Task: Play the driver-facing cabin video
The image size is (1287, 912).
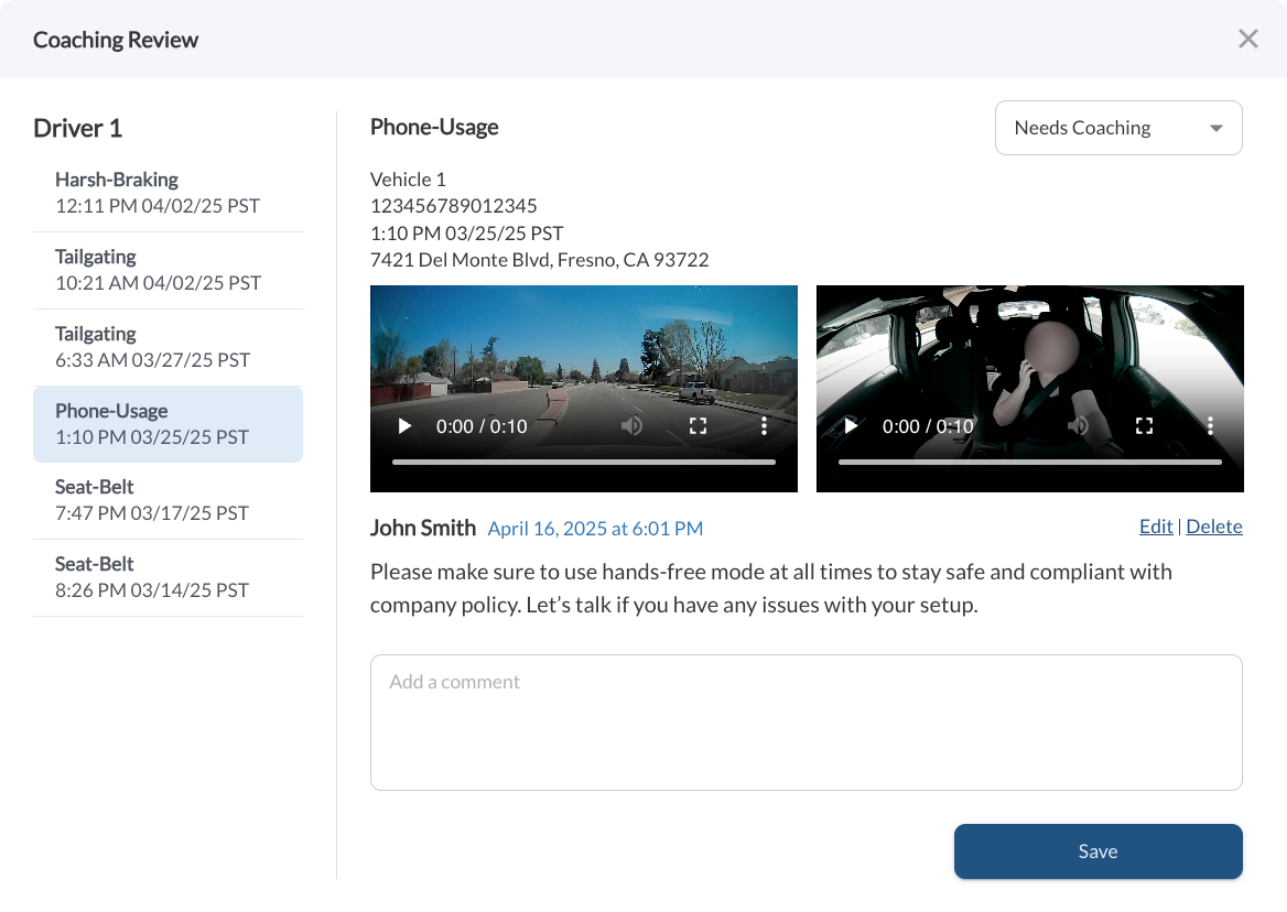Action: coord(850,426)
